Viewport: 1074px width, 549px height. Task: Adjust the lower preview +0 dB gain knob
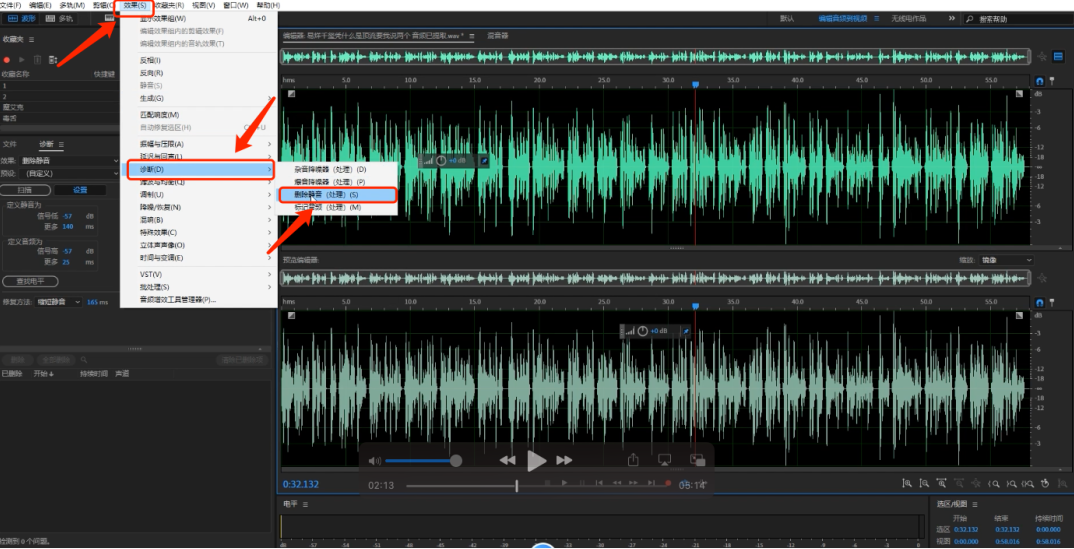coord(642,331)
